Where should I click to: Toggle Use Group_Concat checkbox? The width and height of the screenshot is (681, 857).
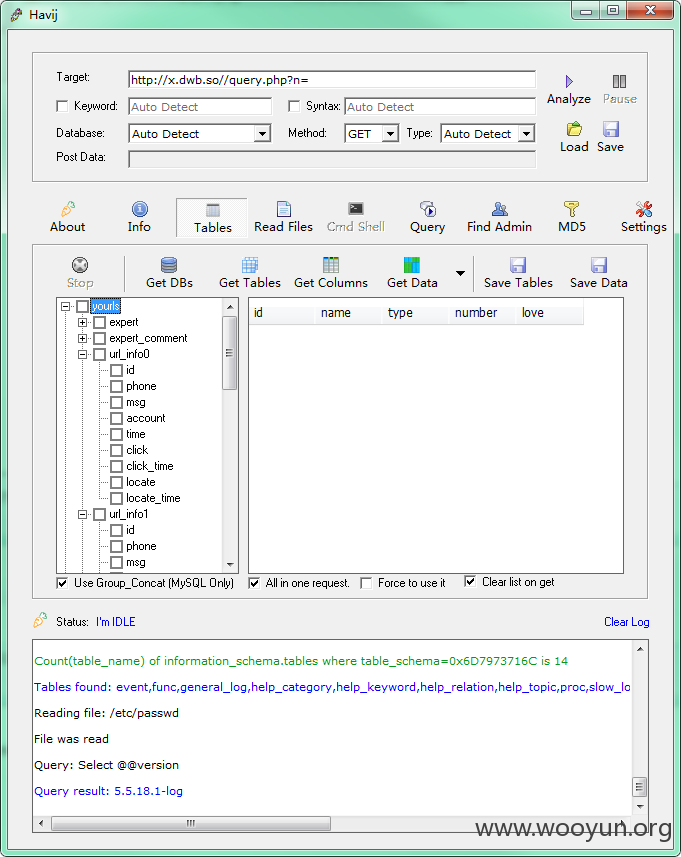click(x=62, y=583)
